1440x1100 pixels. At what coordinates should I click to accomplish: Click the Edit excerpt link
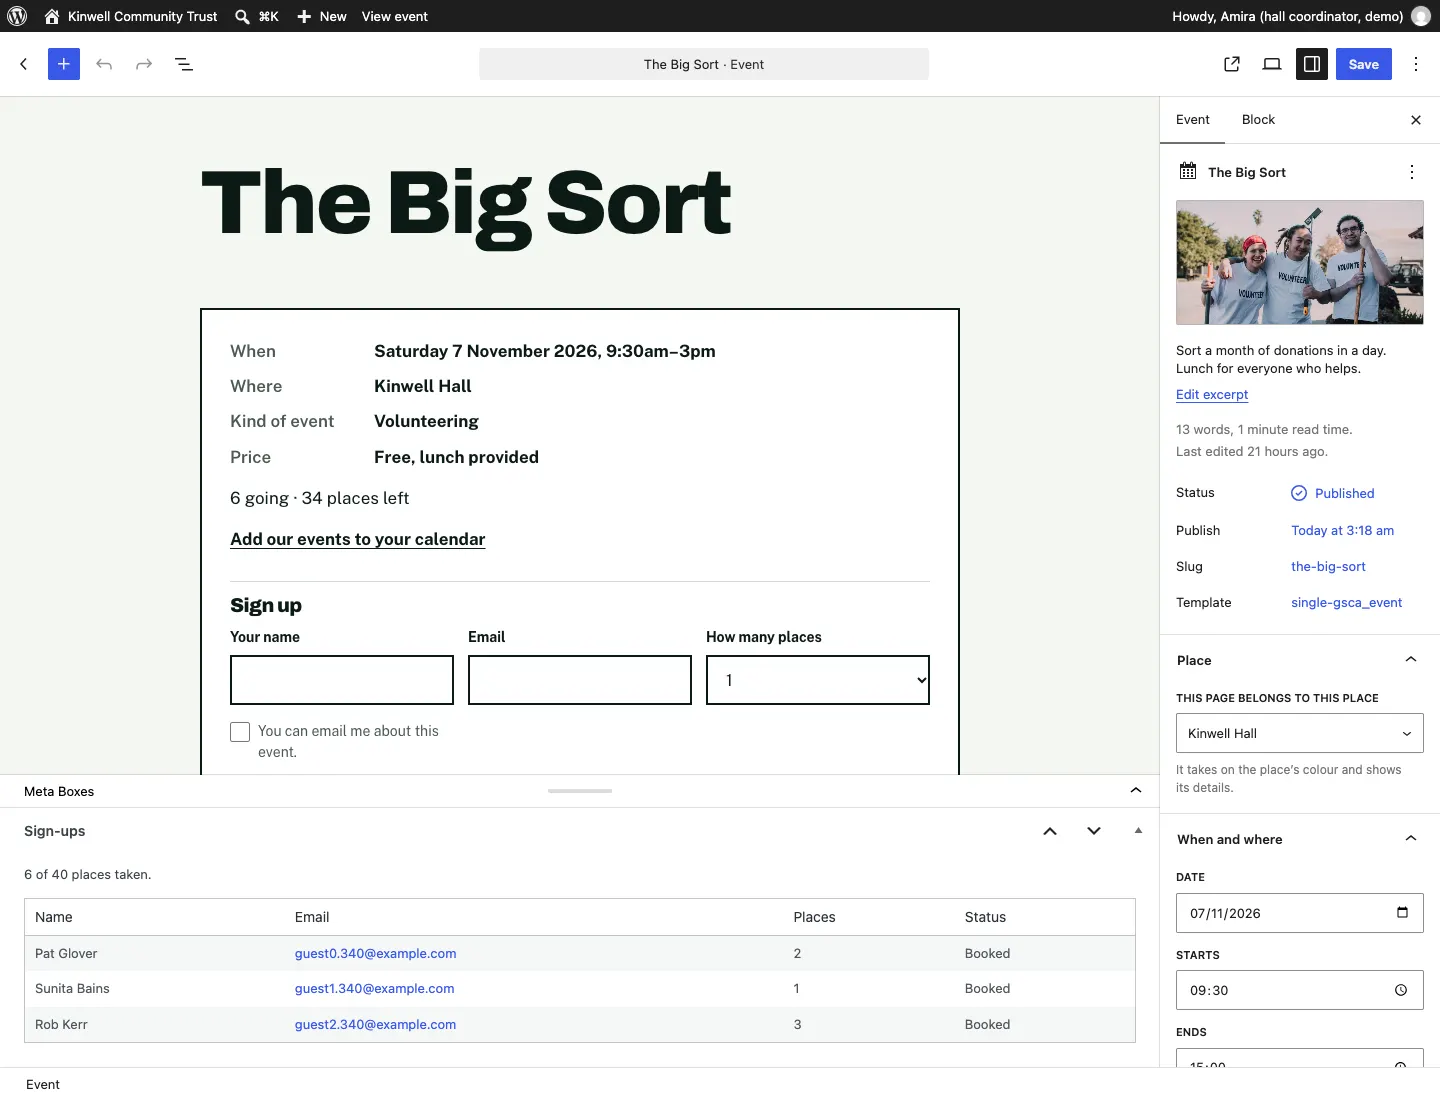tap(1212, 394)
